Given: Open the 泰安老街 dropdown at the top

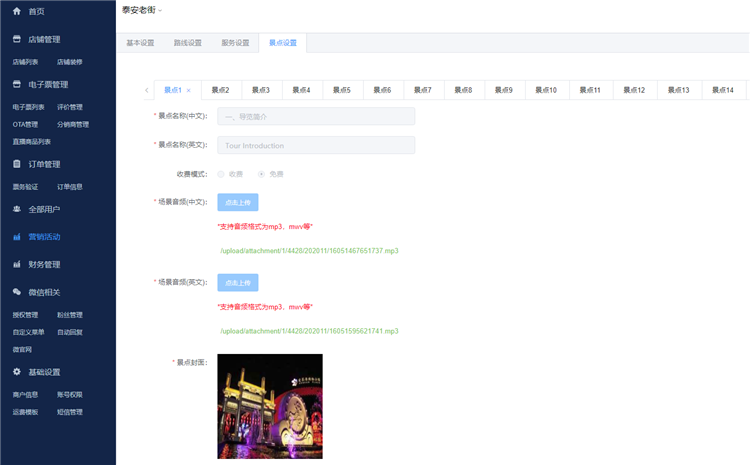Looking at the screenshot, I should [x=142, y=10].
